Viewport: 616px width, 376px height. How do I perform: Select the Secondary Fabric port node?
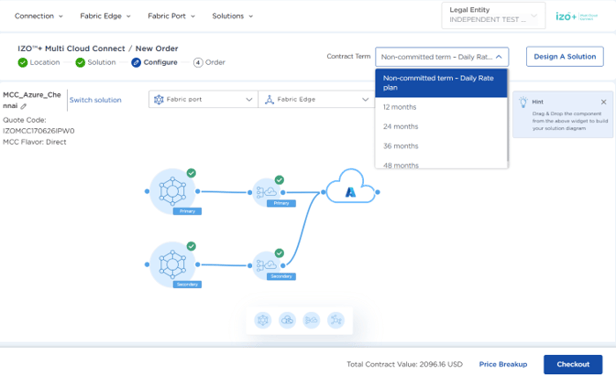172,264
